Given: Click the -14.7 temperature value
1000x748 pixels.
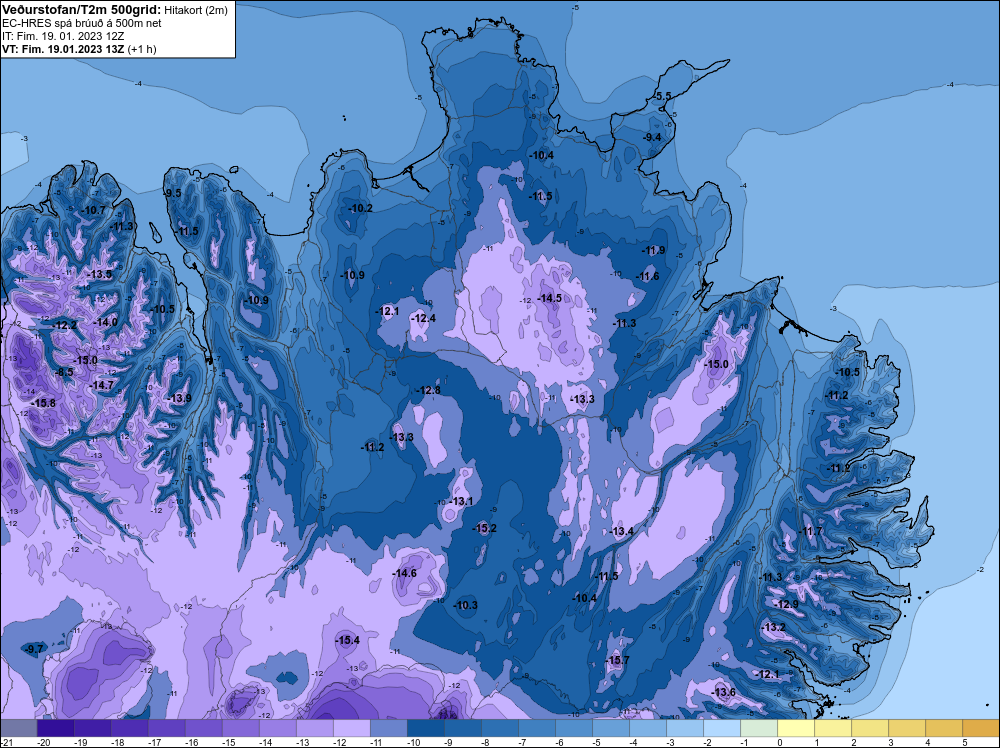Looking at the screenshot, I should click(x=102, y=385).
